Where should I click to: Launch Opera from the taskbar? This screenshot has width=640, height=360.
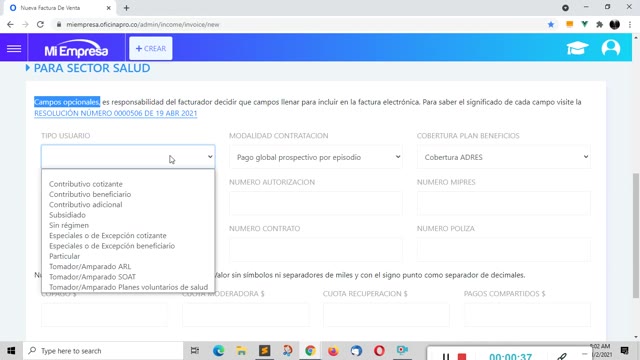pyautogui.click(x=379, y=351)
